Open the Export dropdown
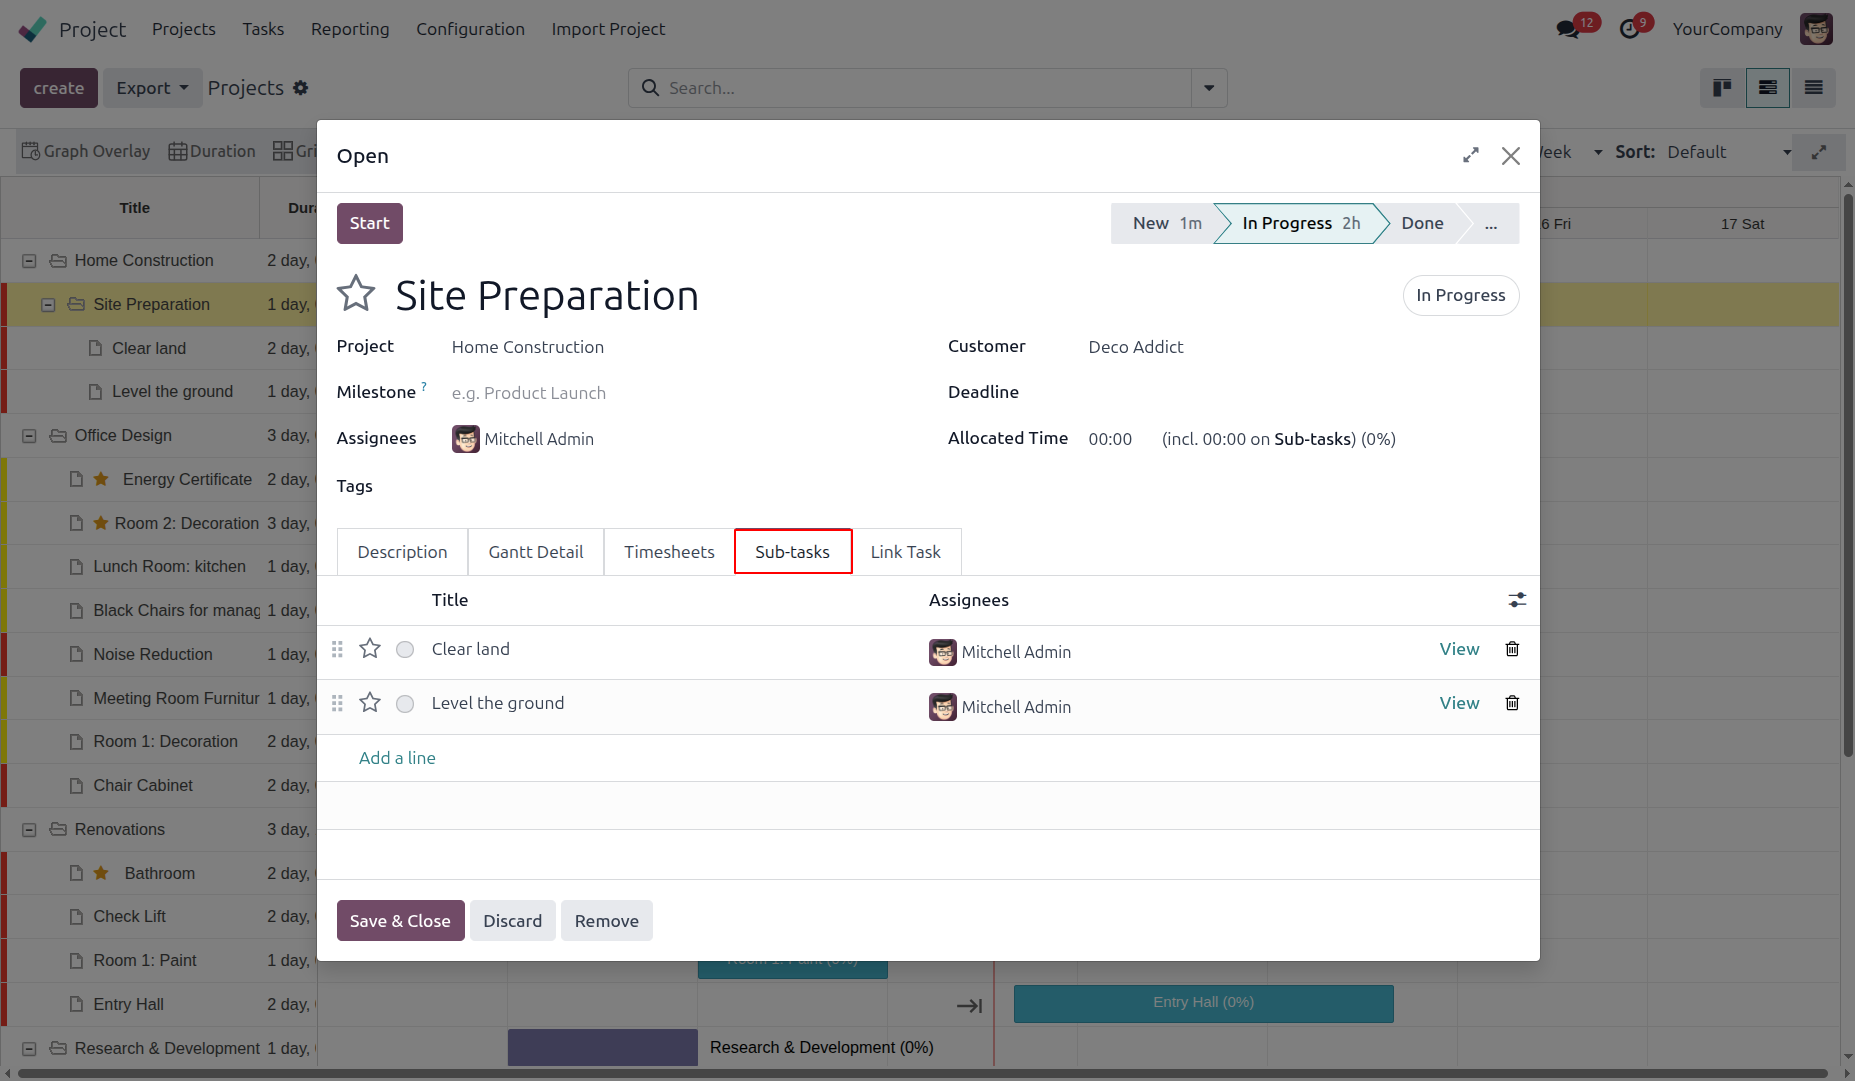 152,88
